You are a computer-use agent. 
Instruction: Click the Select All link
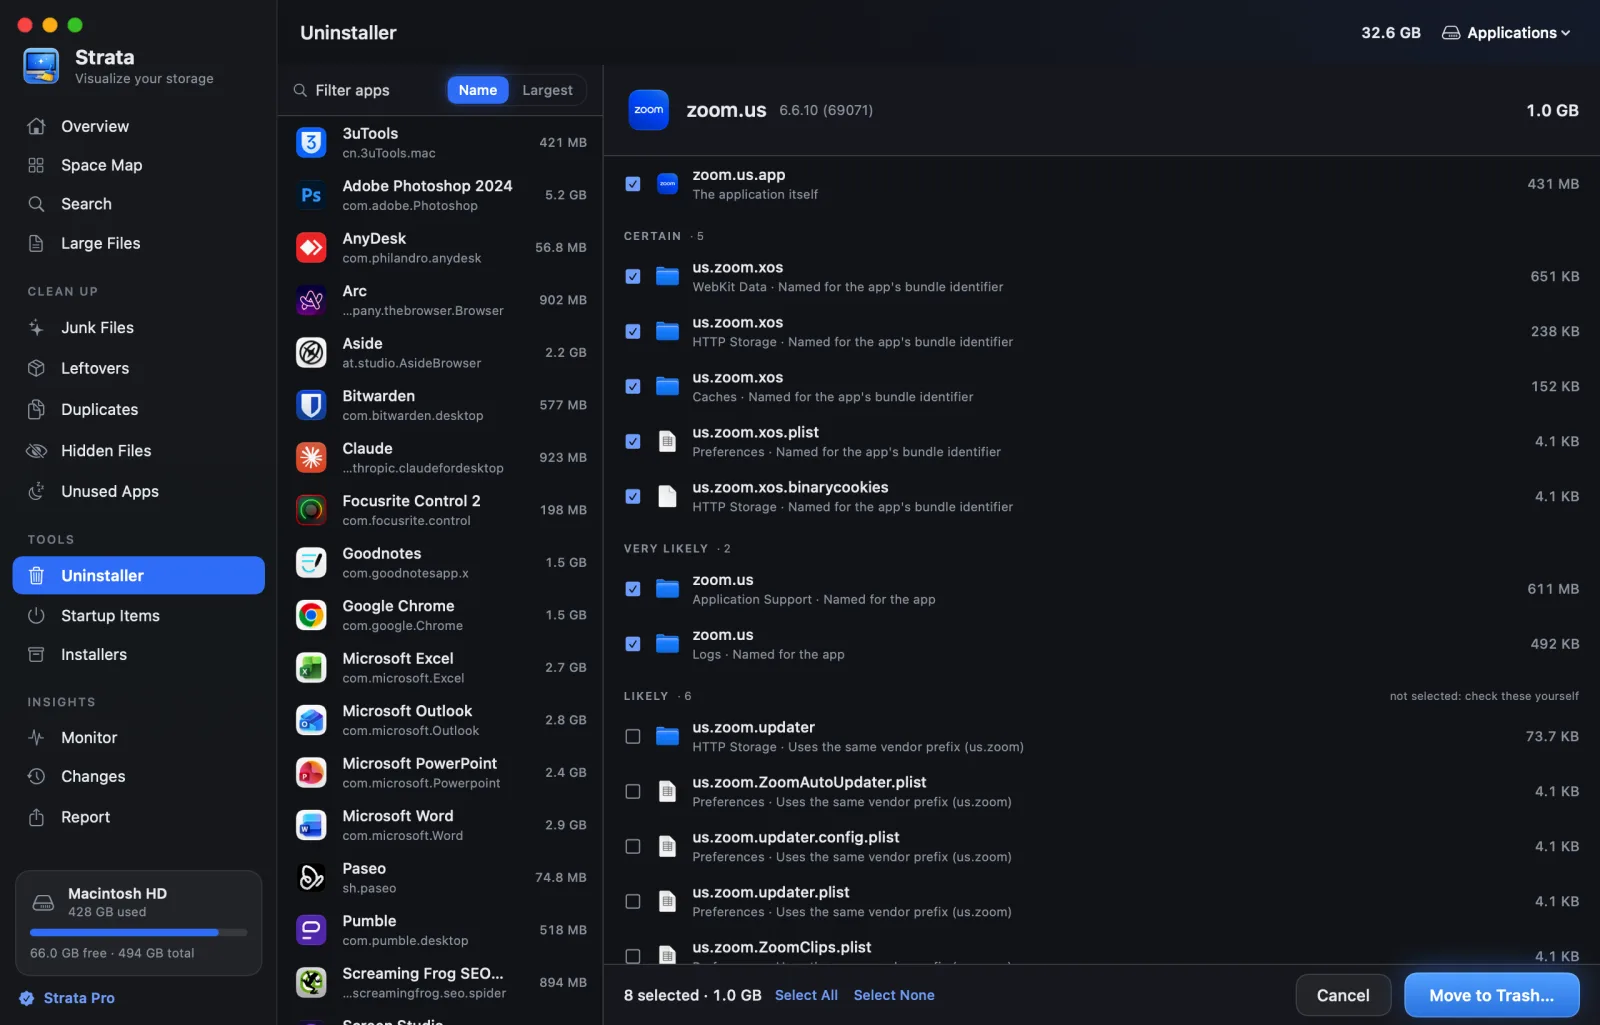click(x=806, y=995)
